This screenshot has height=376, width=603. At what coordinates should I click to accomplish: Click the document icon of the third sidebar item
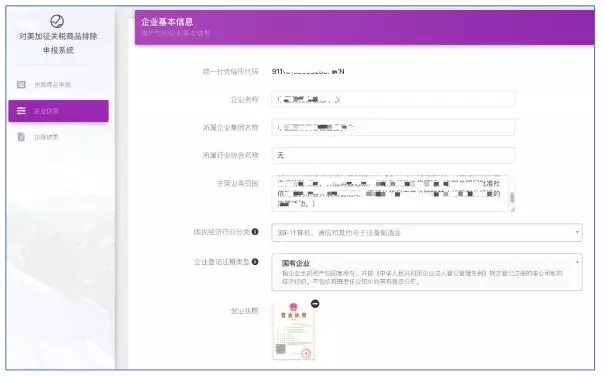pyautogui.click(x=21, y=137)
